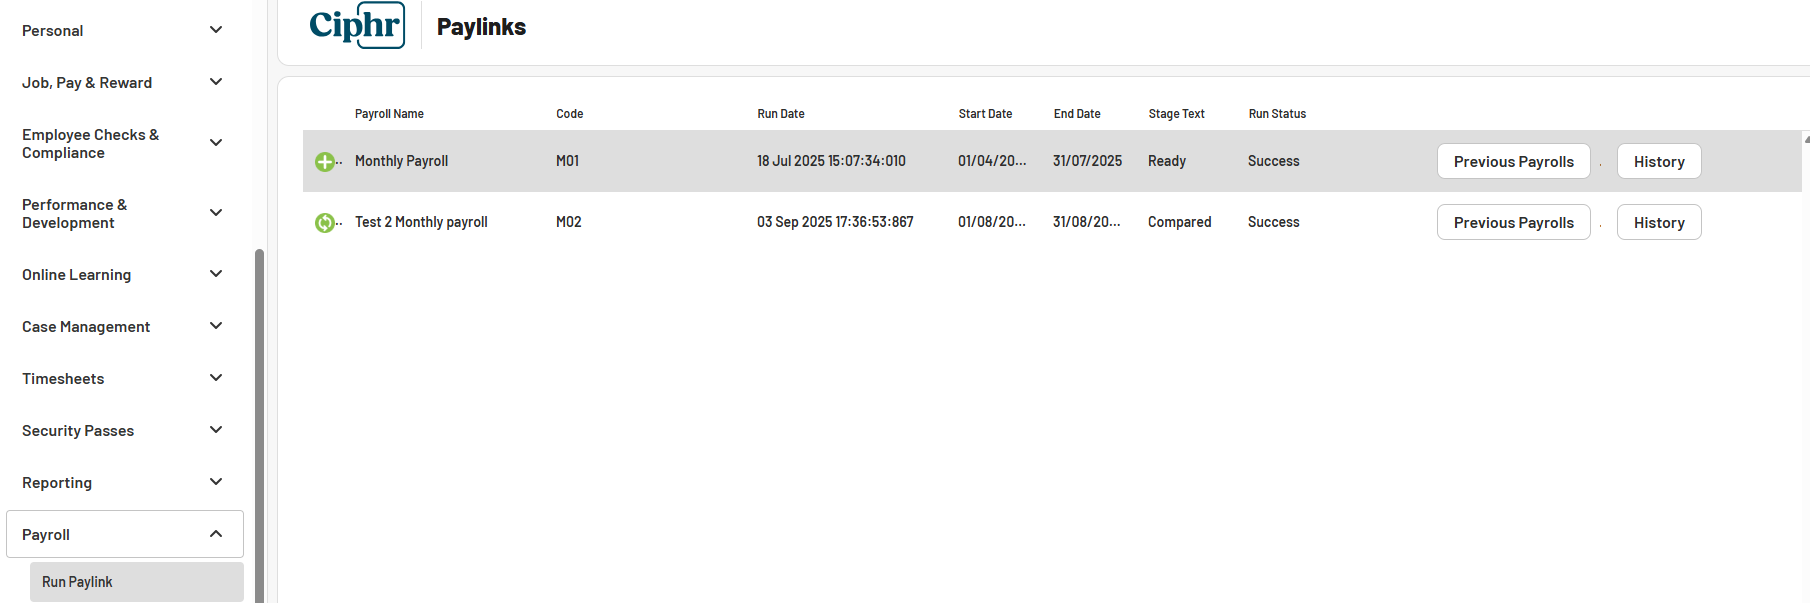The height and width of the screenshot is (603, 1810).
Task: Open Previous Payrolls for Test 2 Monthly payroll
Action: [x=1514, y=222]
